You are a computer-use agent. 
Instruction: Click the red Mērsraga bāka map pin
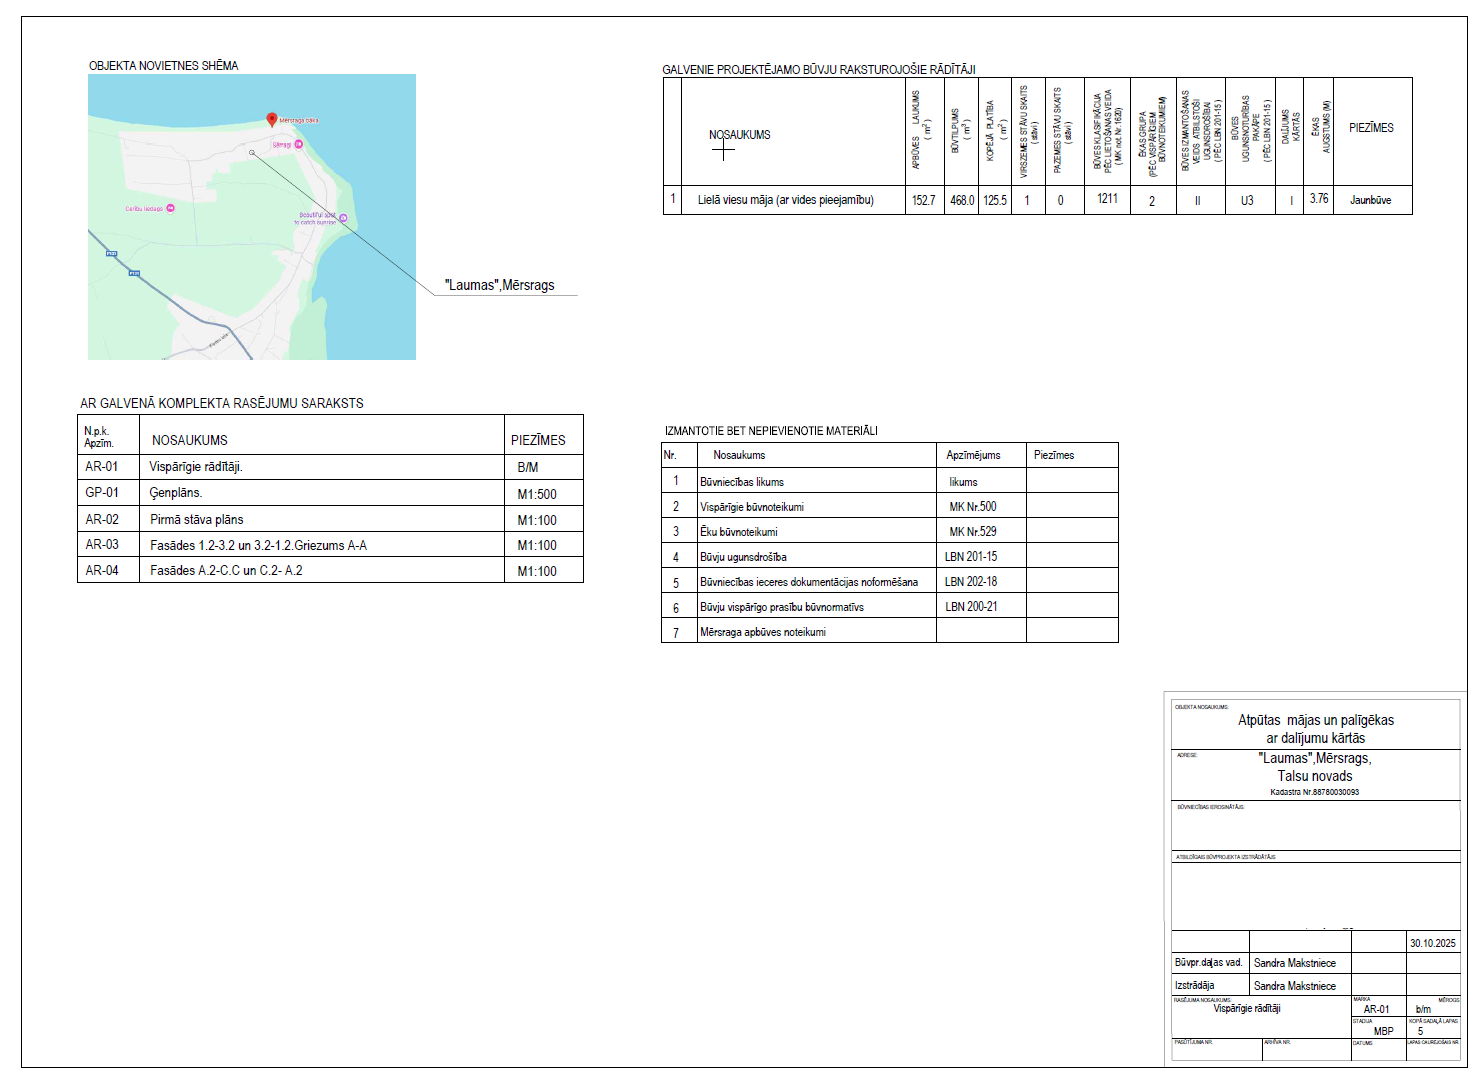[x=271, y=119]
